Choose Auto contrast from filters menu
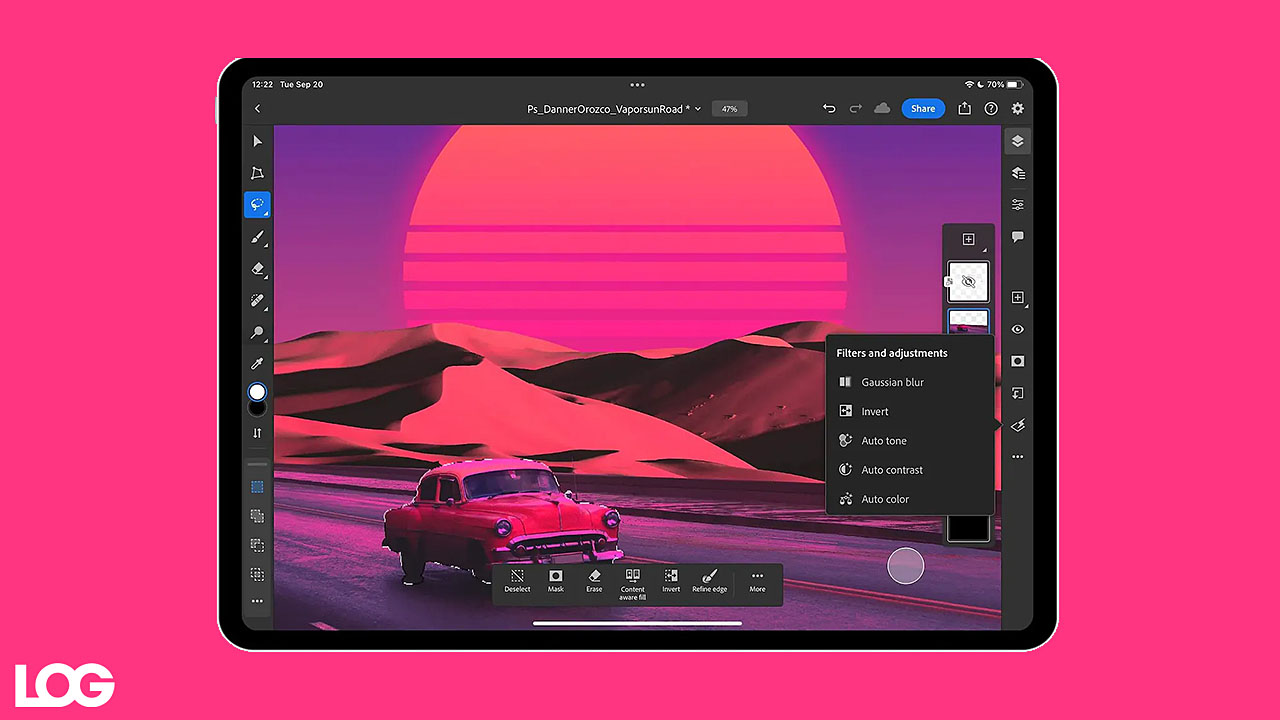 tap(892, 470)
